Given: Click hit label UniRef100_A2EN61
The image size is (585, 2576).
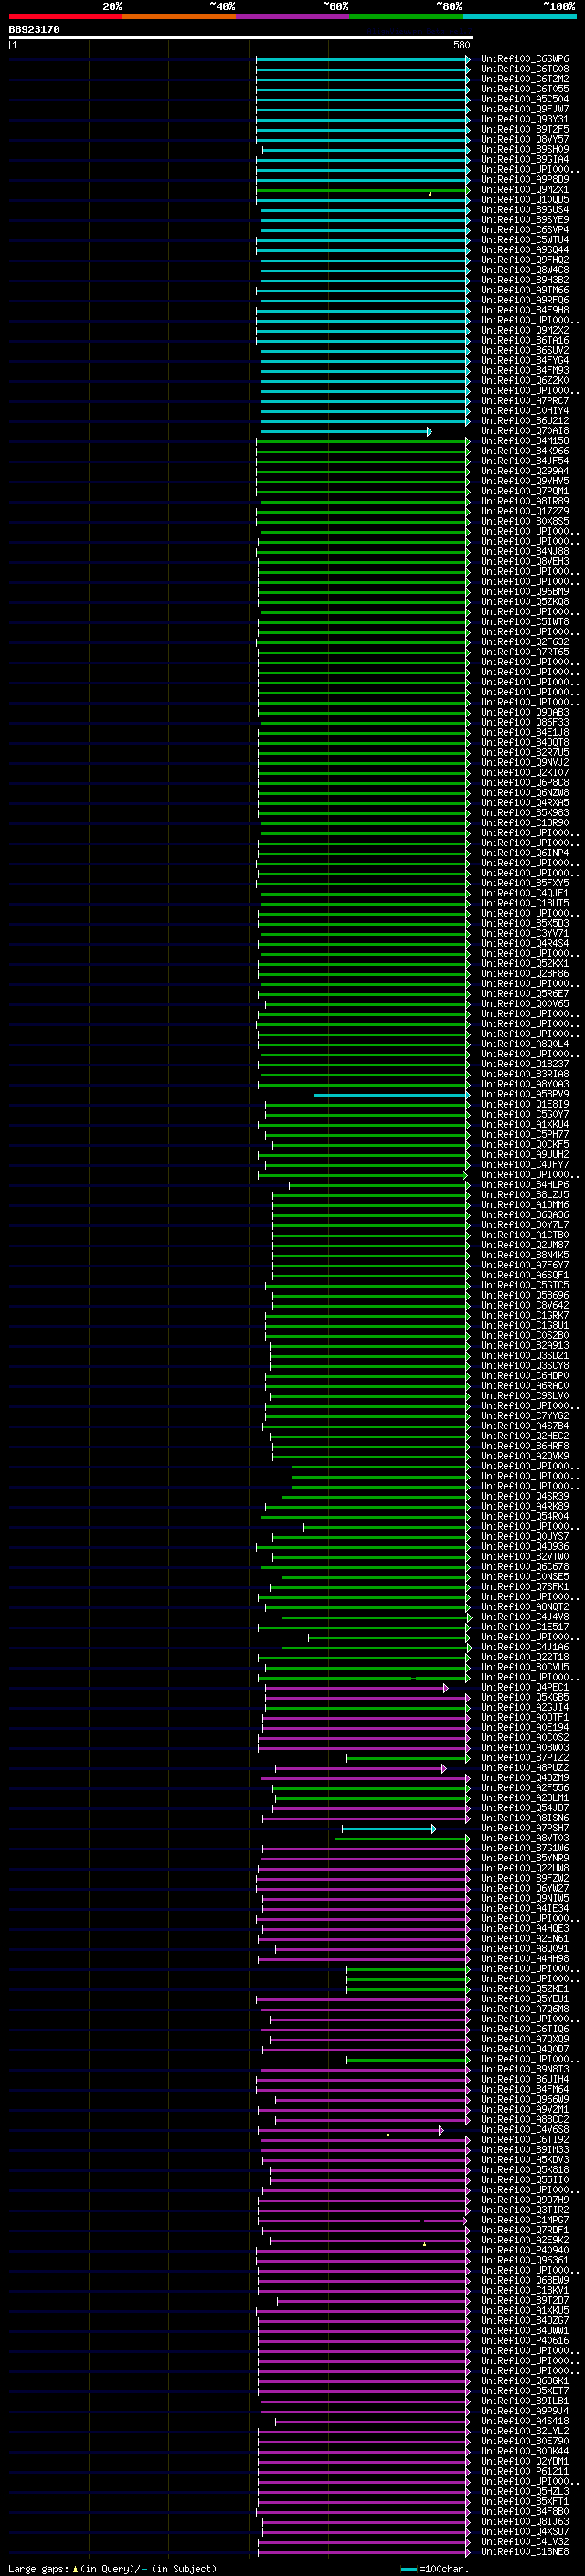Looking at the screenshot, I should pyautogui.click(x=525, y=1939).
